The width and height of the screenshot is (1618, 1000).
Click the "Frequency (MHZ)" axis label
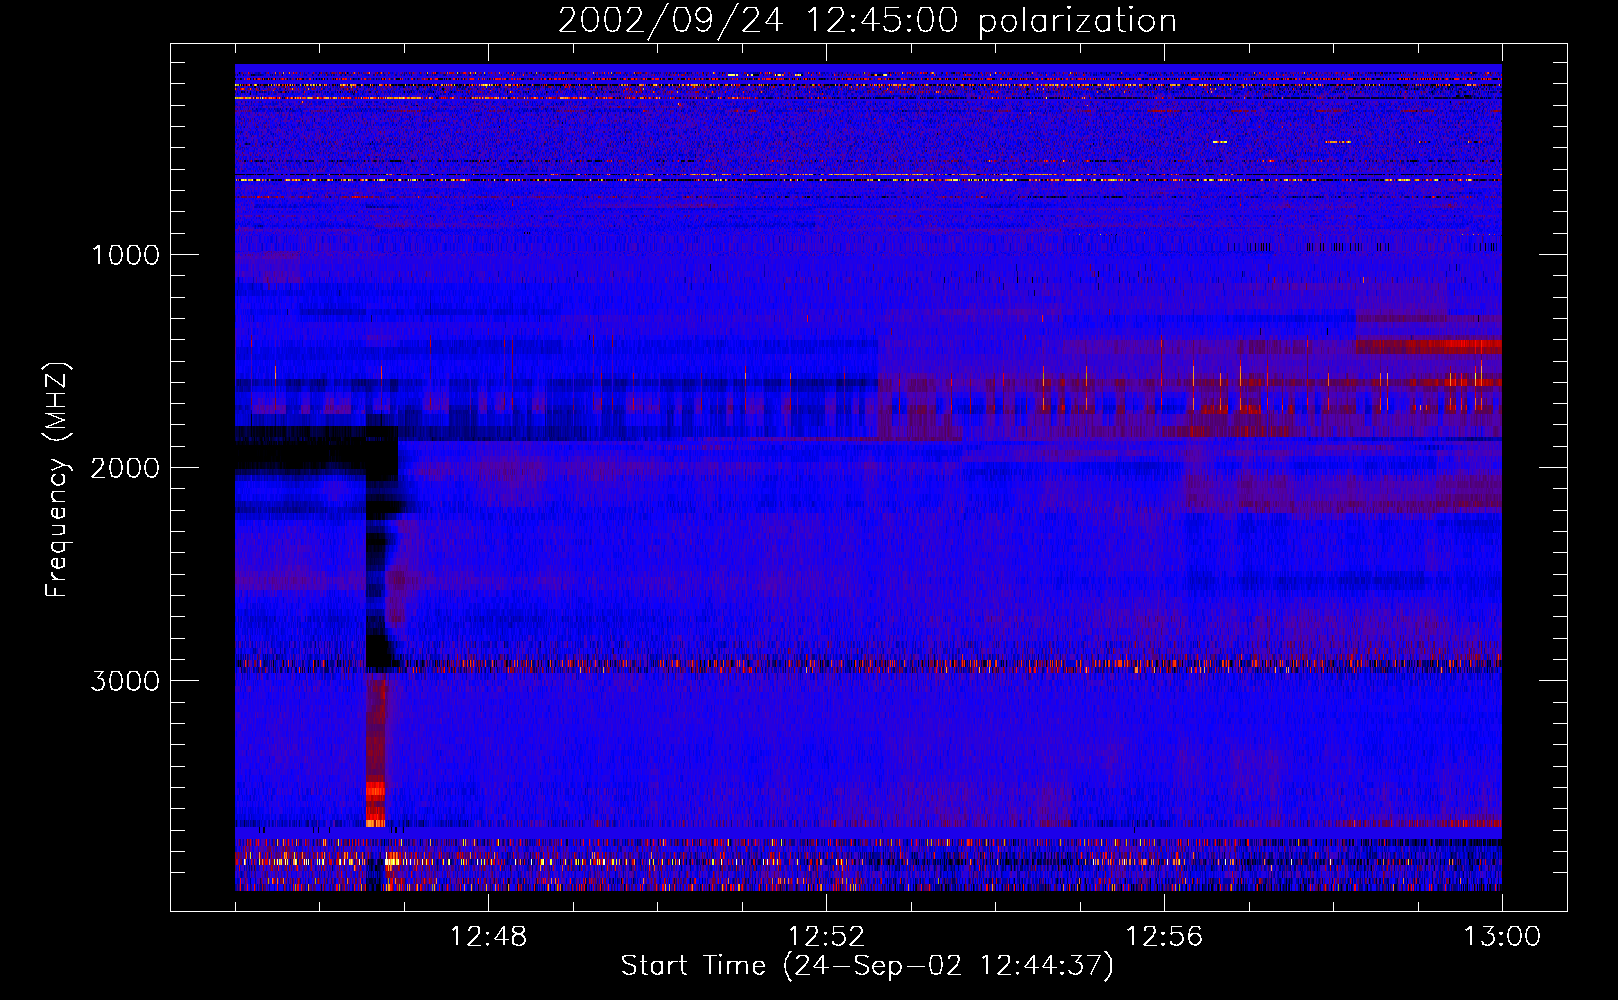[x=56, y=480]
